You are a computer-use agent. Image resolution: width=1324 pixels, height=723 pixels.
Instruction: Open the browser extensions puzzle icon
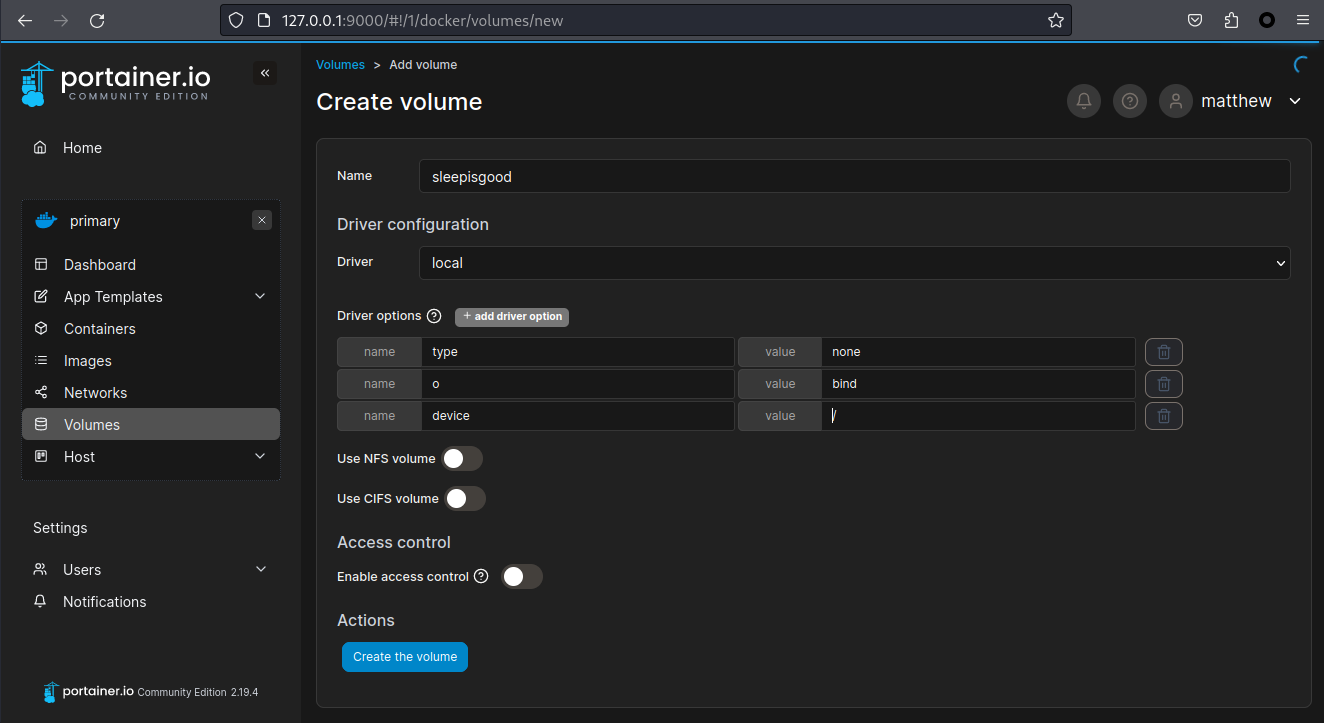click(1231, 20)
